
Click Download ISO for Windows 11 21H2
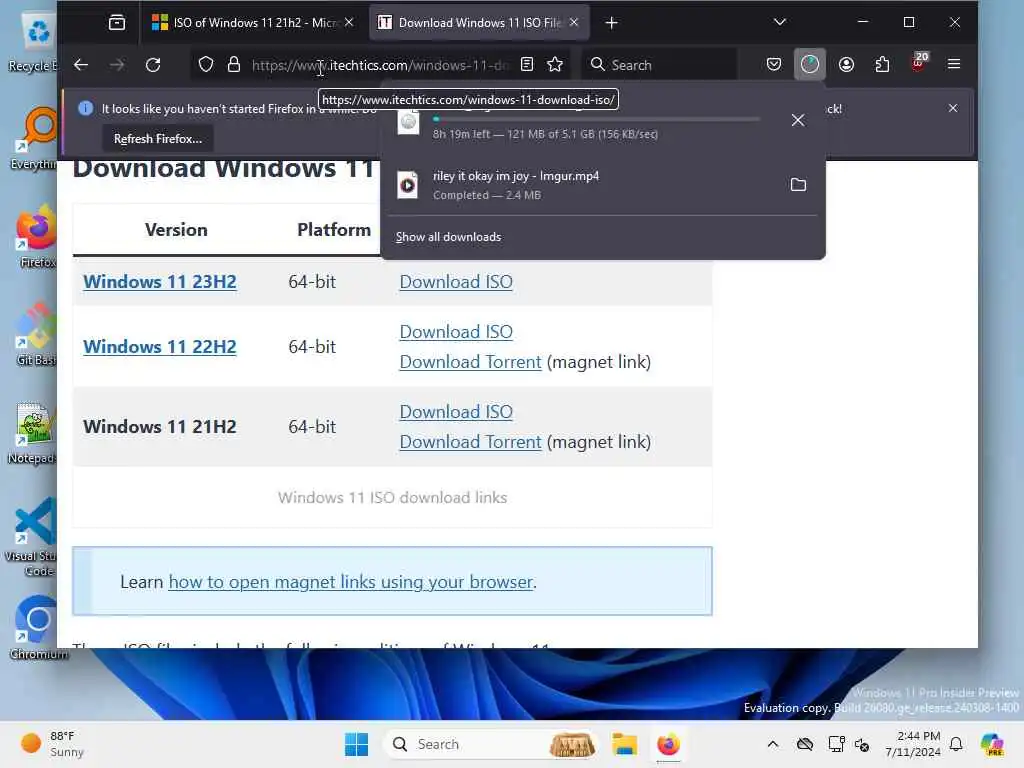pos(456,412)
